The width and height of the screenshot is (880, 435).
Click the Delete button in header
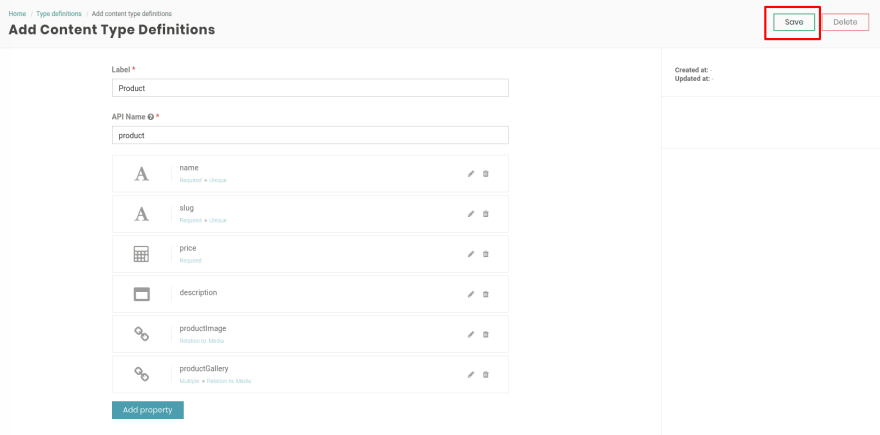pyautogui.click(x=845, y=22)
